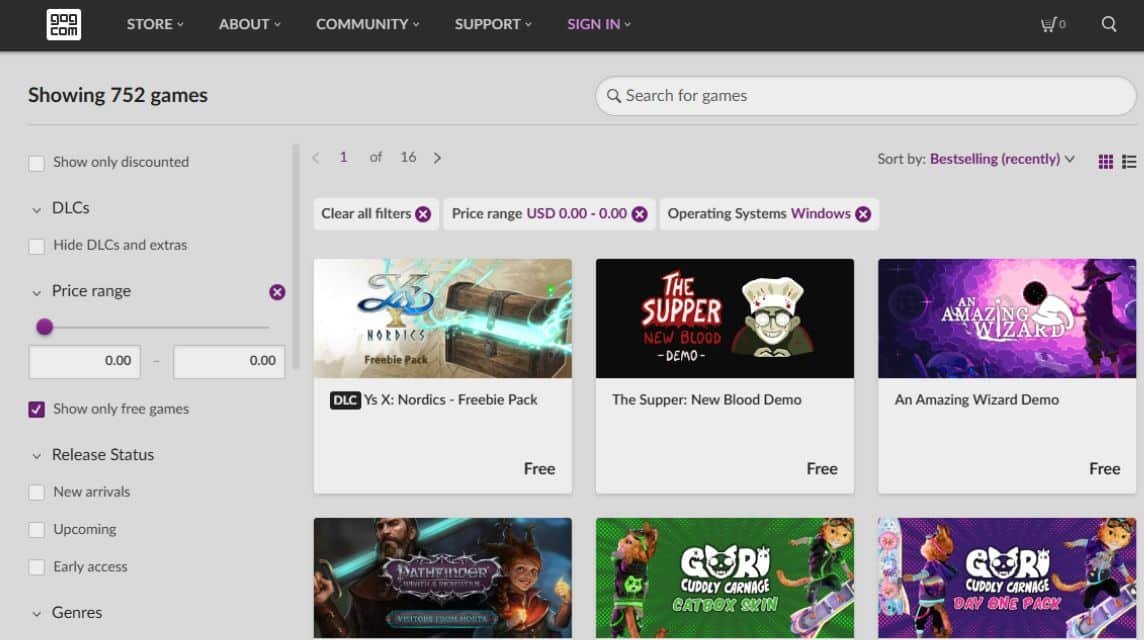This screenshot has width=1144, height=640.
Task: Enable the Show only discounted checkbox
Action: (x=37, y=161)
